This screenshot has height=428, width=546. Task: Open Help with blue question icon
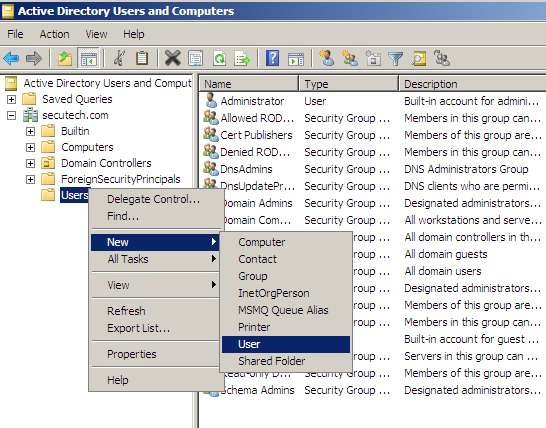pyautogui.click(x=272, y=58)
